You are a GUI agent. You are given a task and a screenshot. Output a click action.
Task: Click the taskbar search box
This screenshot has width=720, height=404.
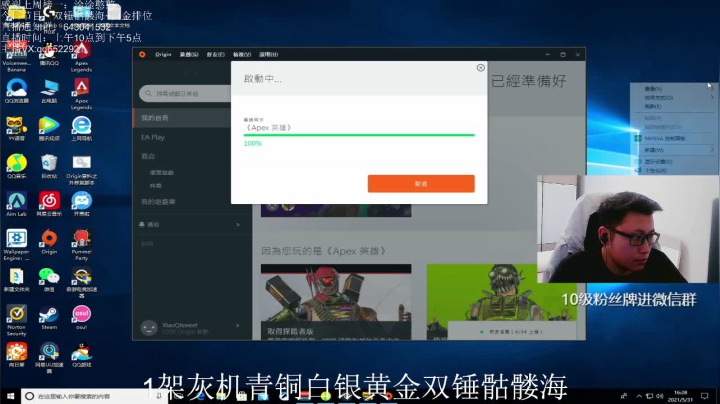[x=94, y=396]
